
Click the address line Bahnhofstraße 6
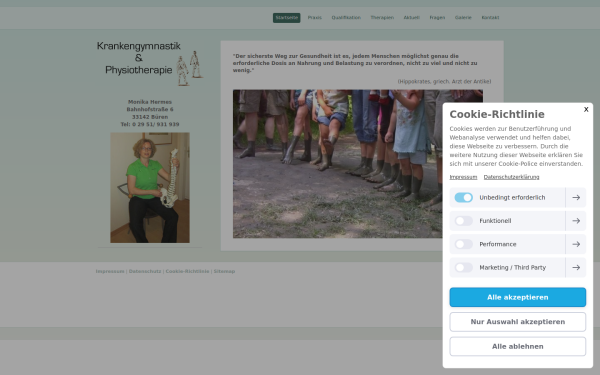click(150, 109)
